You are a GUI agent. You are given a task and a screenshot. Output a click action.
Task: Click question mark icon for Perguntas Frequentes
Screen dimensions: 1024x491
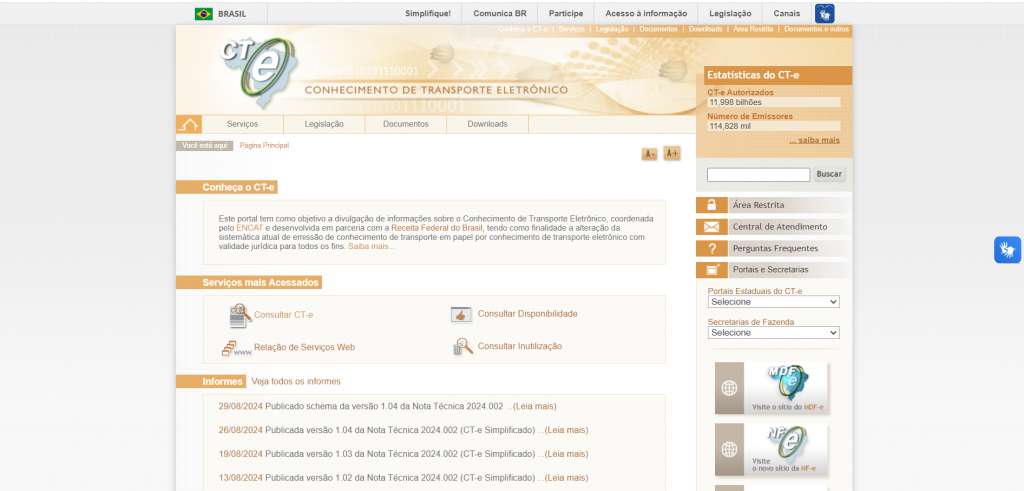[x=712, y=248]
